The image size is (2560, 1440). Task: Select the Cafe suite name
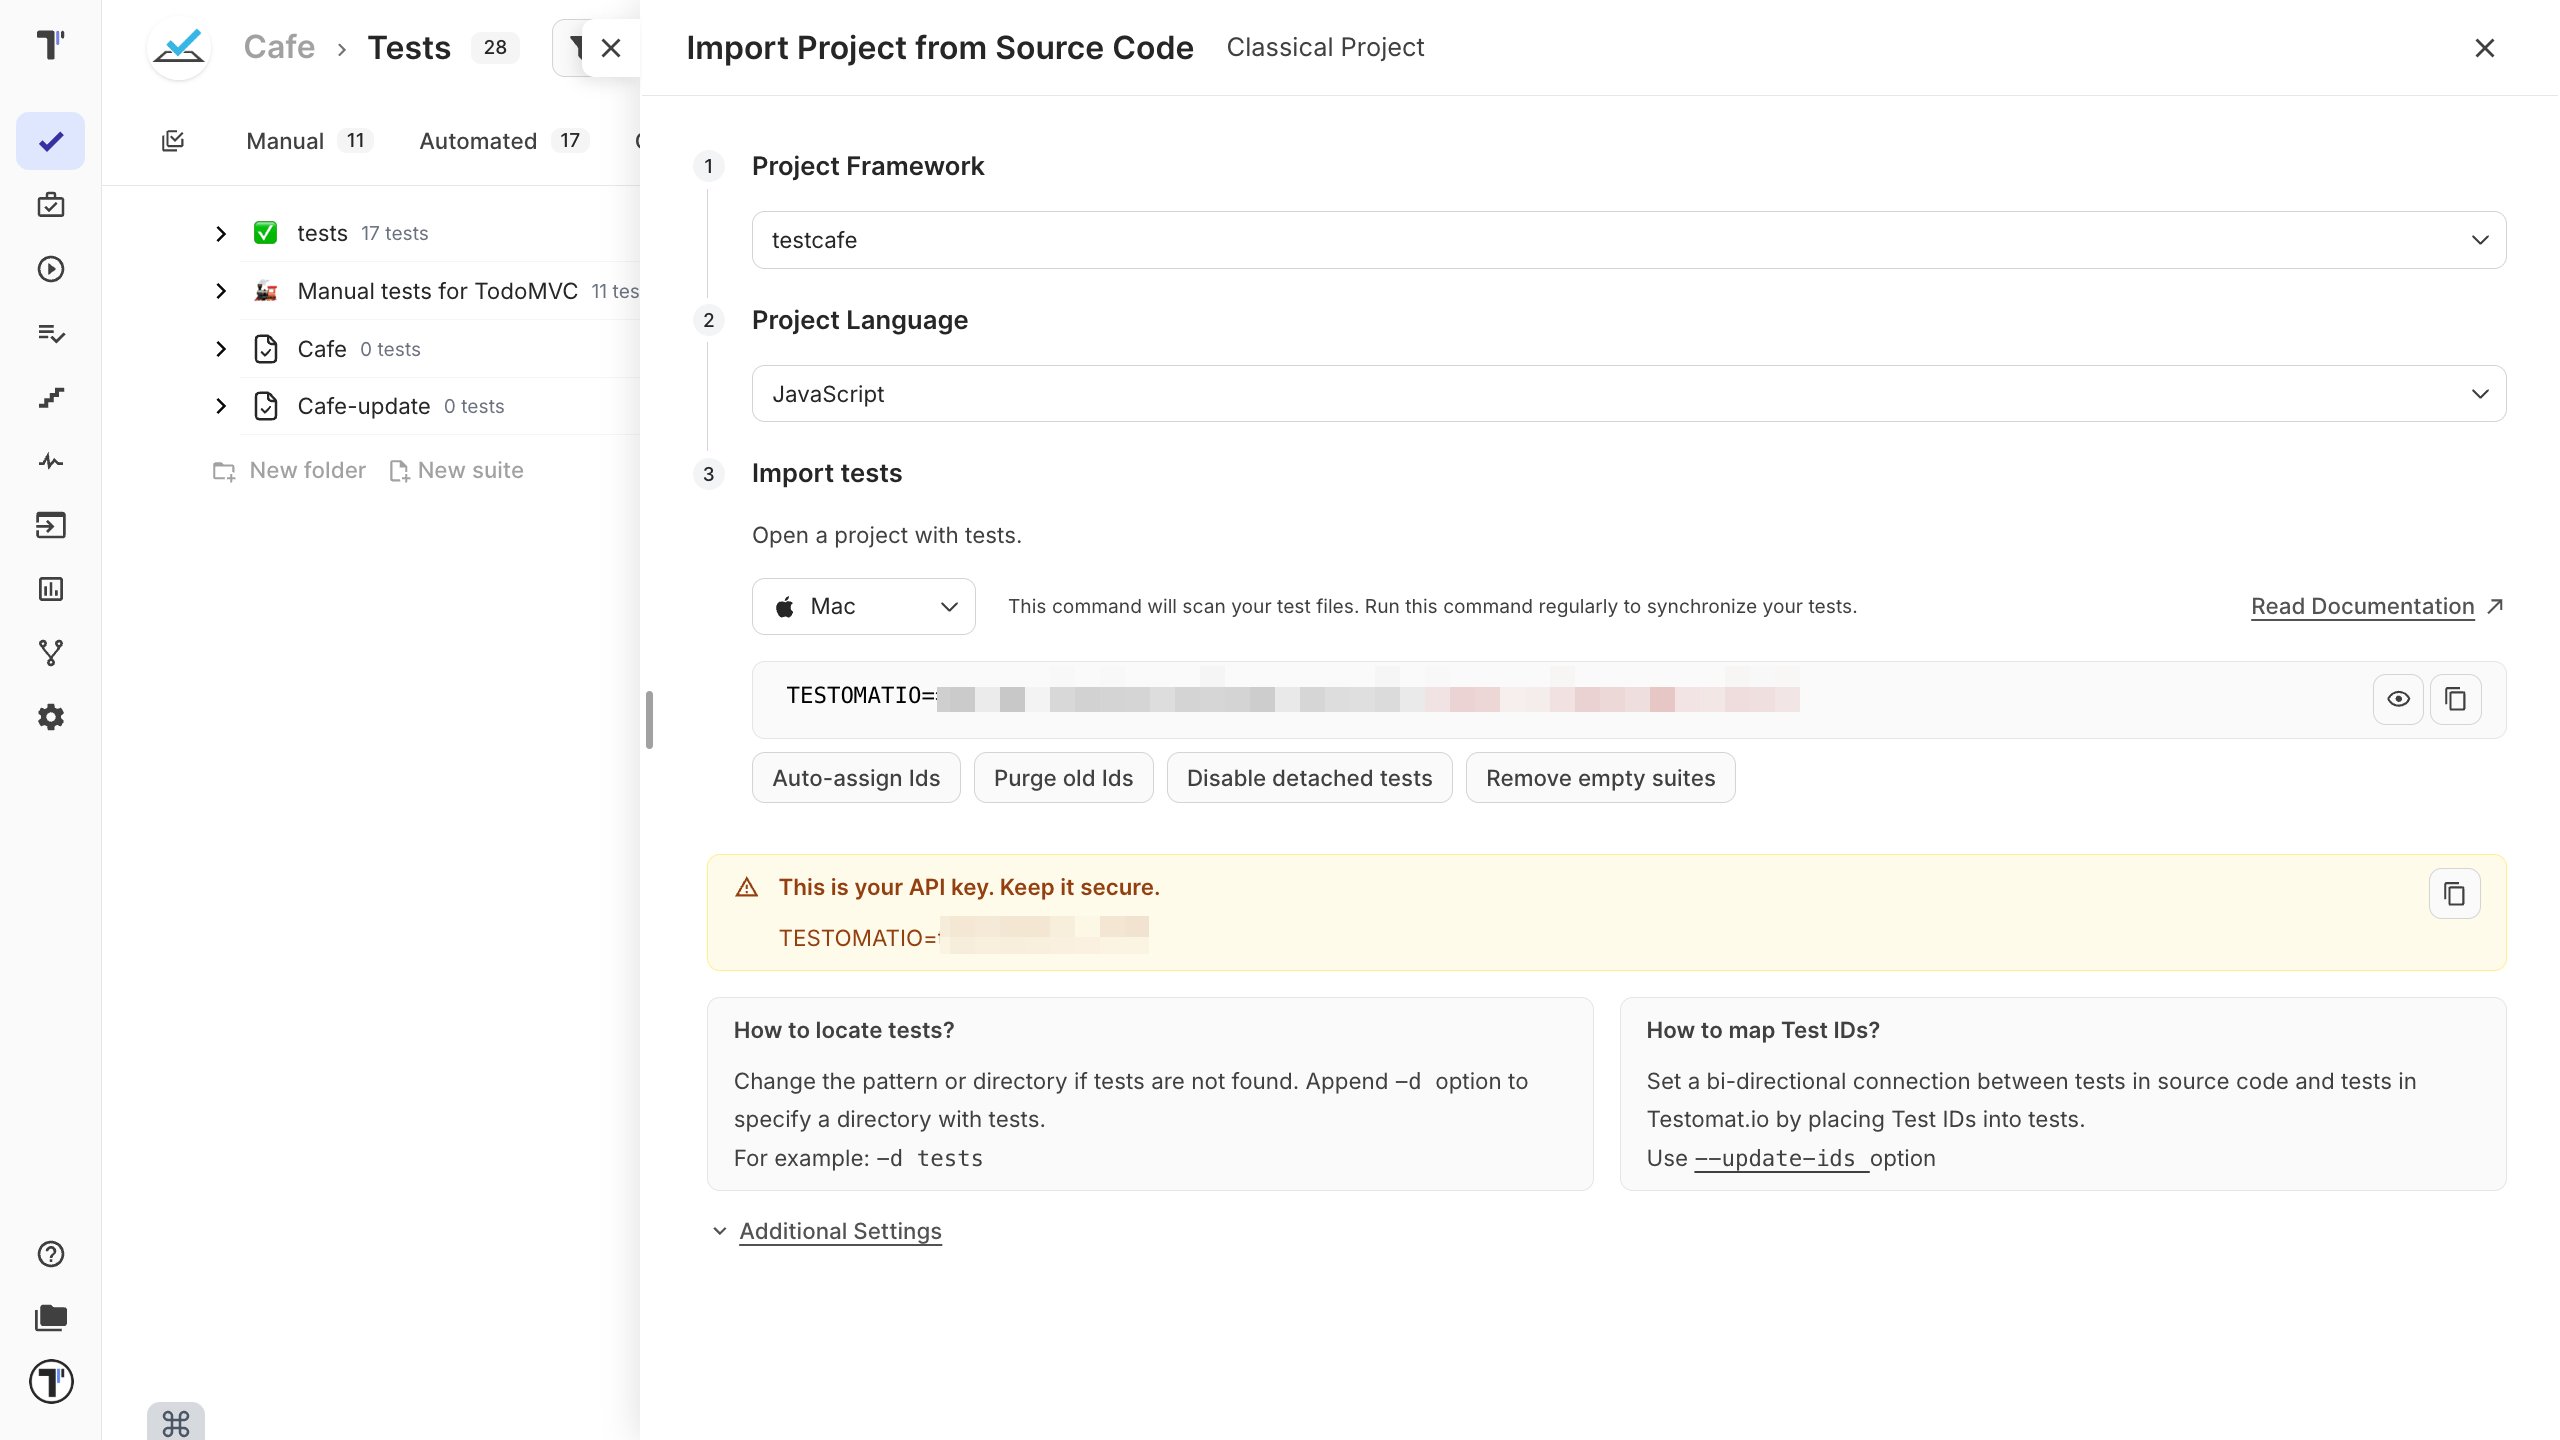point(322,349)
